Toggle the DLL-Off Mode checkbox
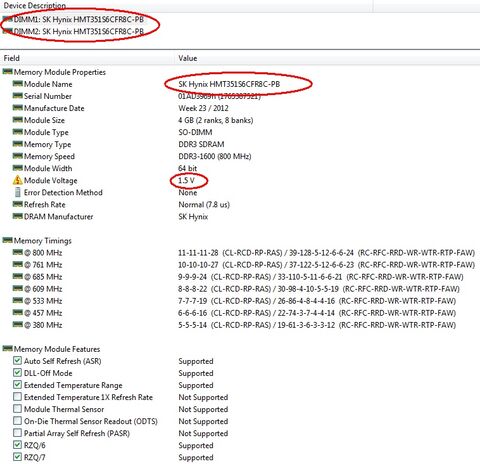 pos(17,372)
